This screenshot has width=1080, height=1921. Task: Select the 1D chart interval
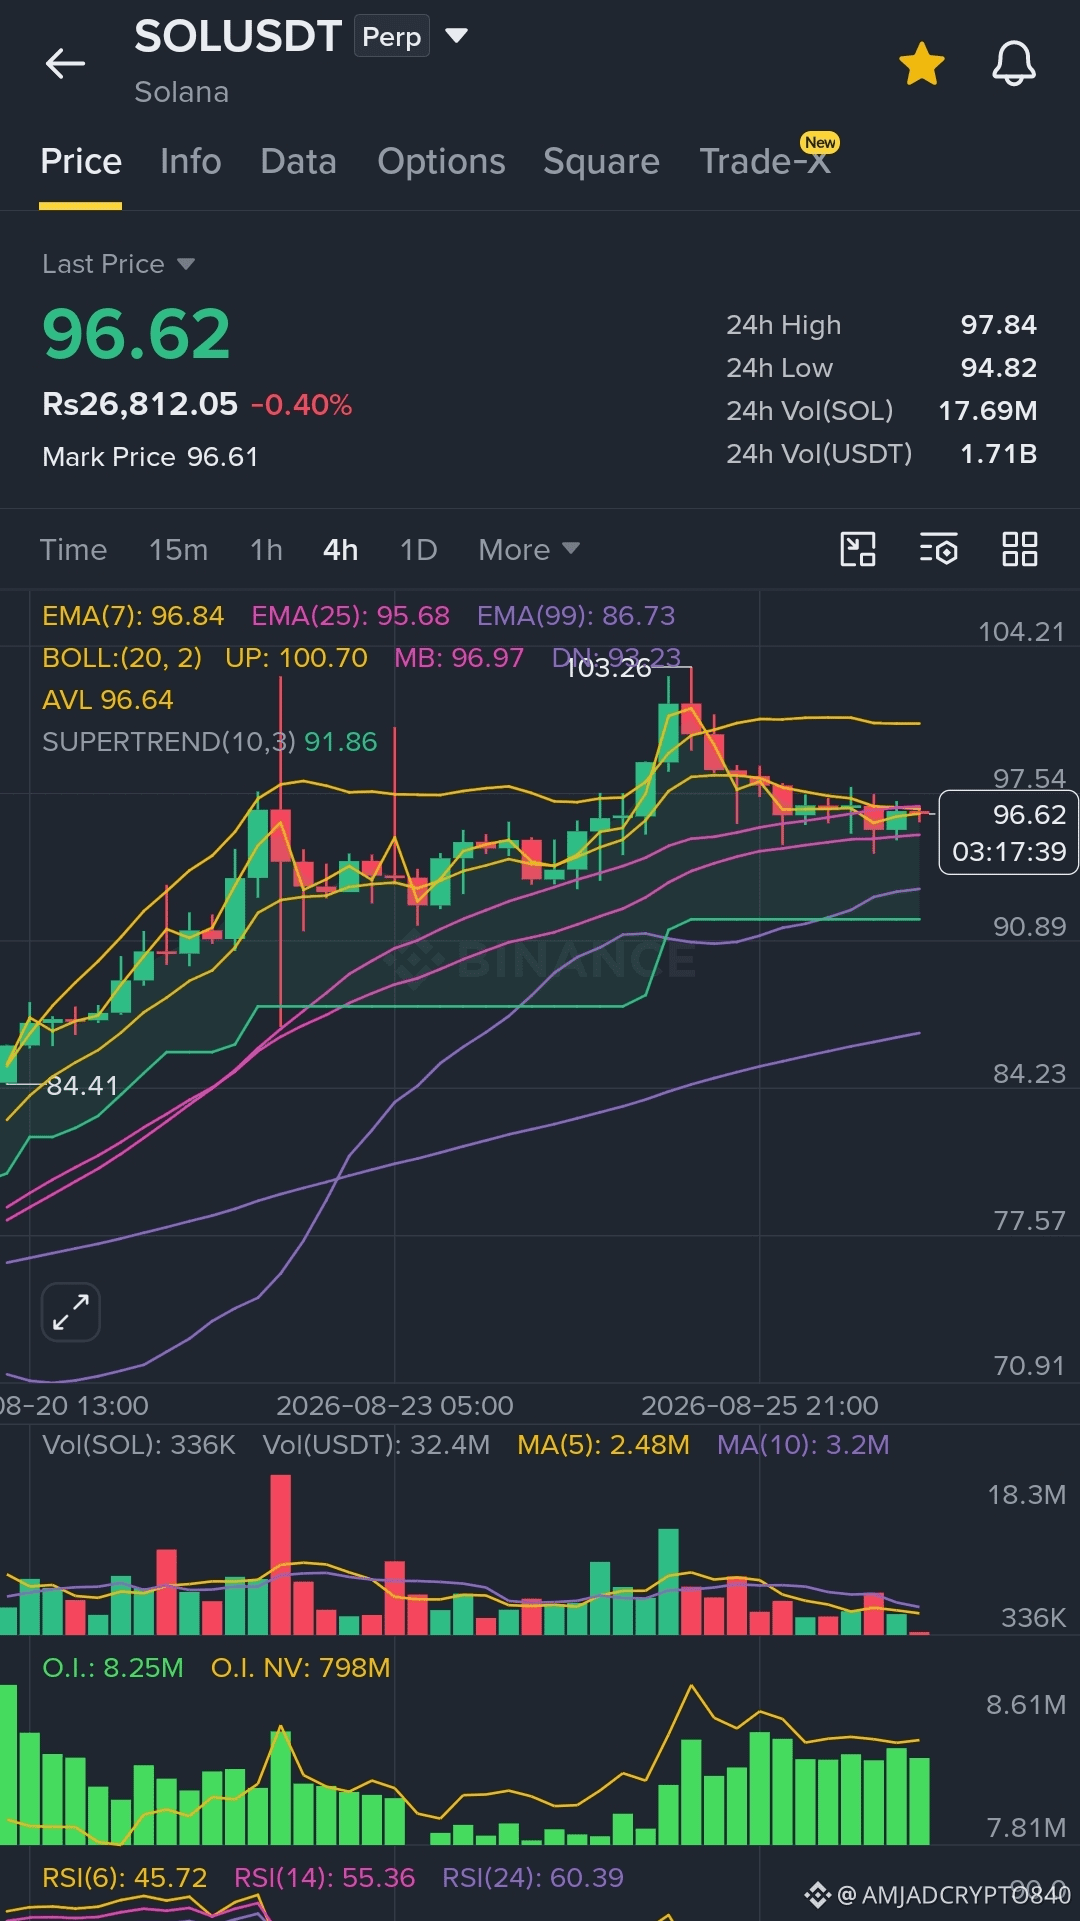coord(418,549)
